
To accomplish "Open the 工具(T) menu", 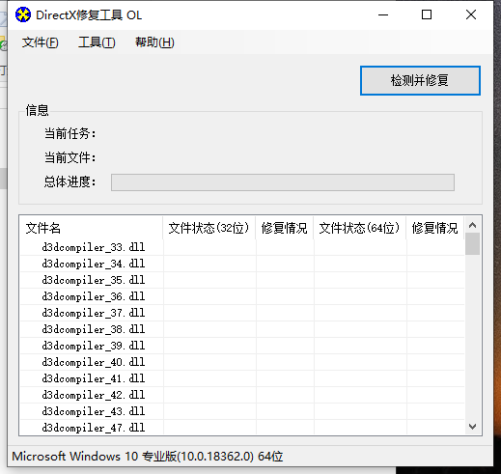I will click(97, 42).
